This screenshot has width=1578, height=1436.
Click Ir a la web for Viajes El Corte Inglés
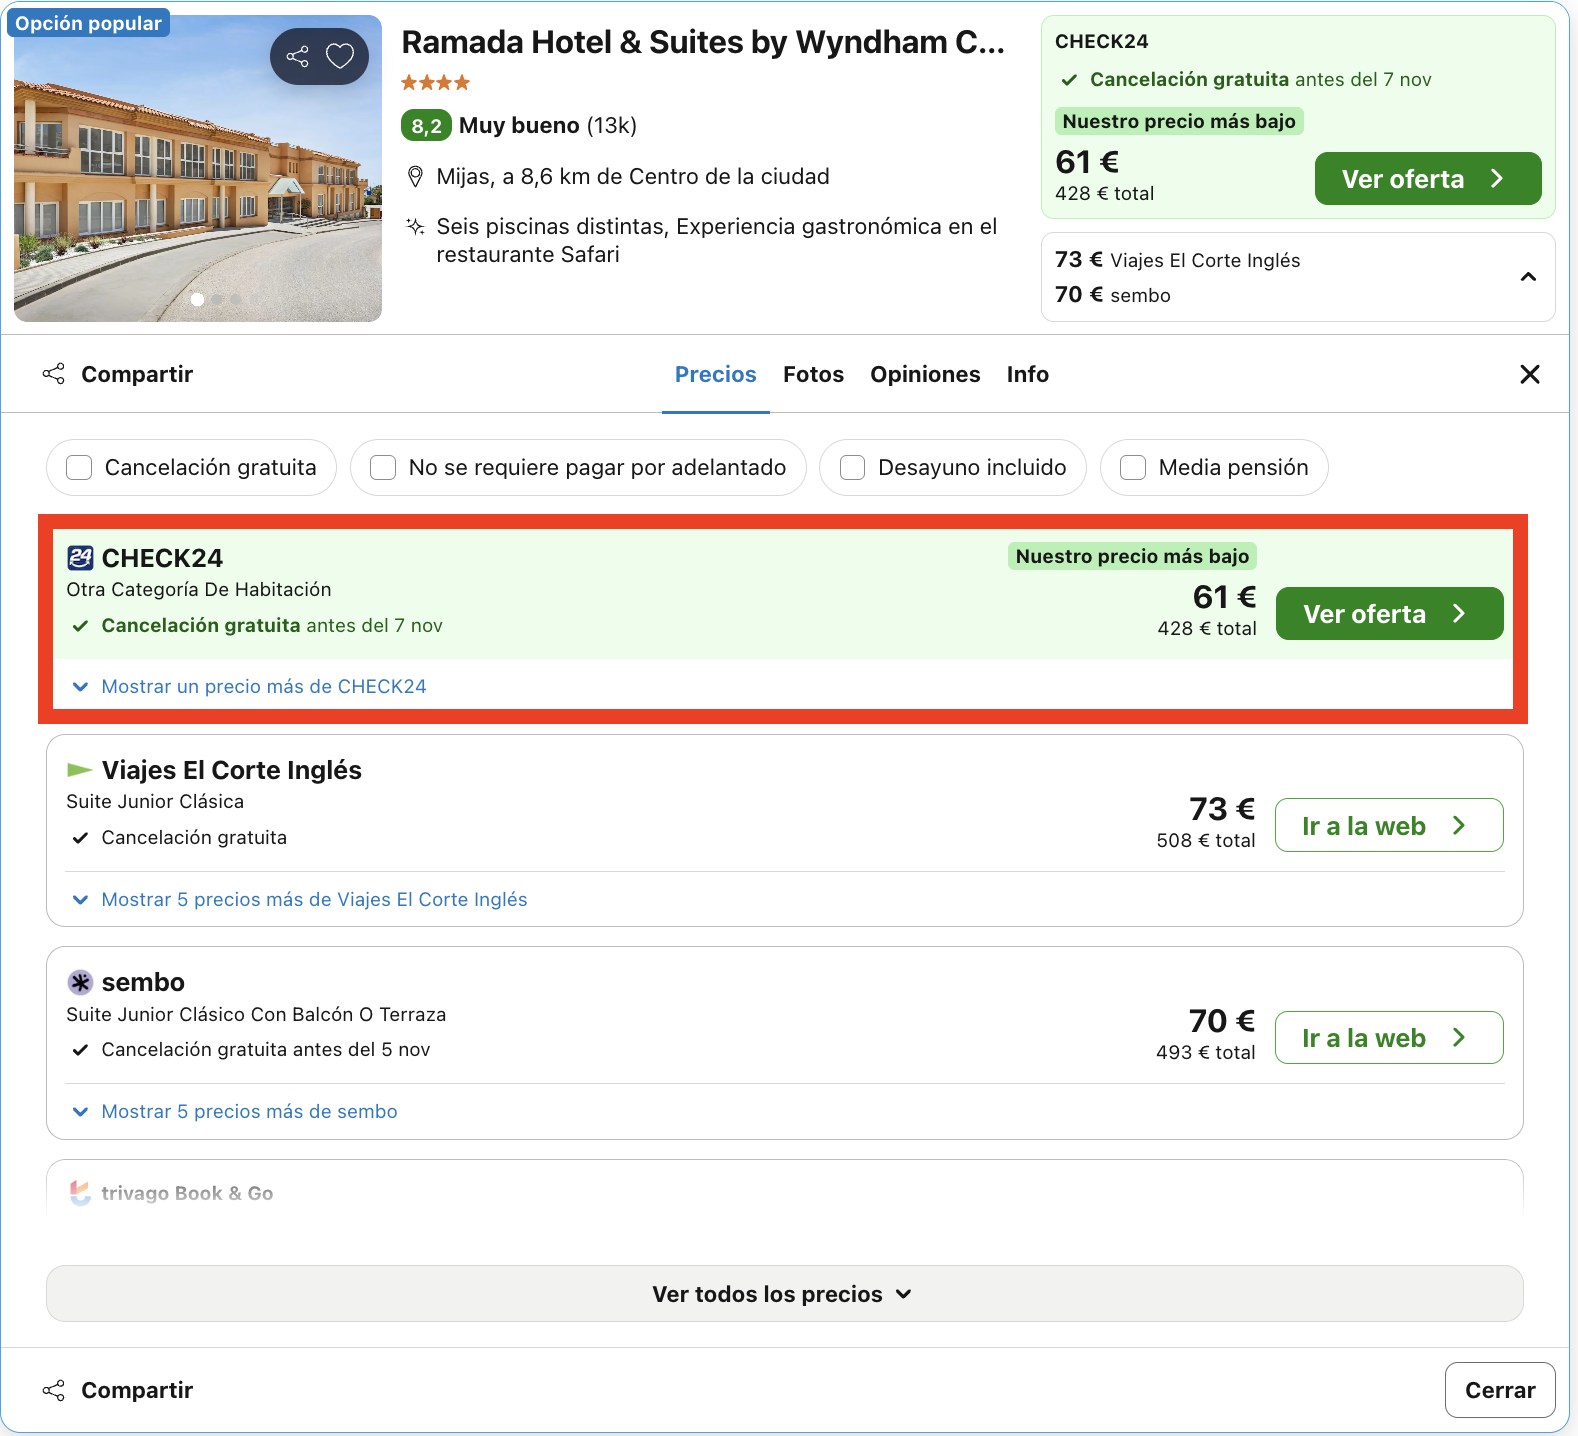pos(1389,826)
